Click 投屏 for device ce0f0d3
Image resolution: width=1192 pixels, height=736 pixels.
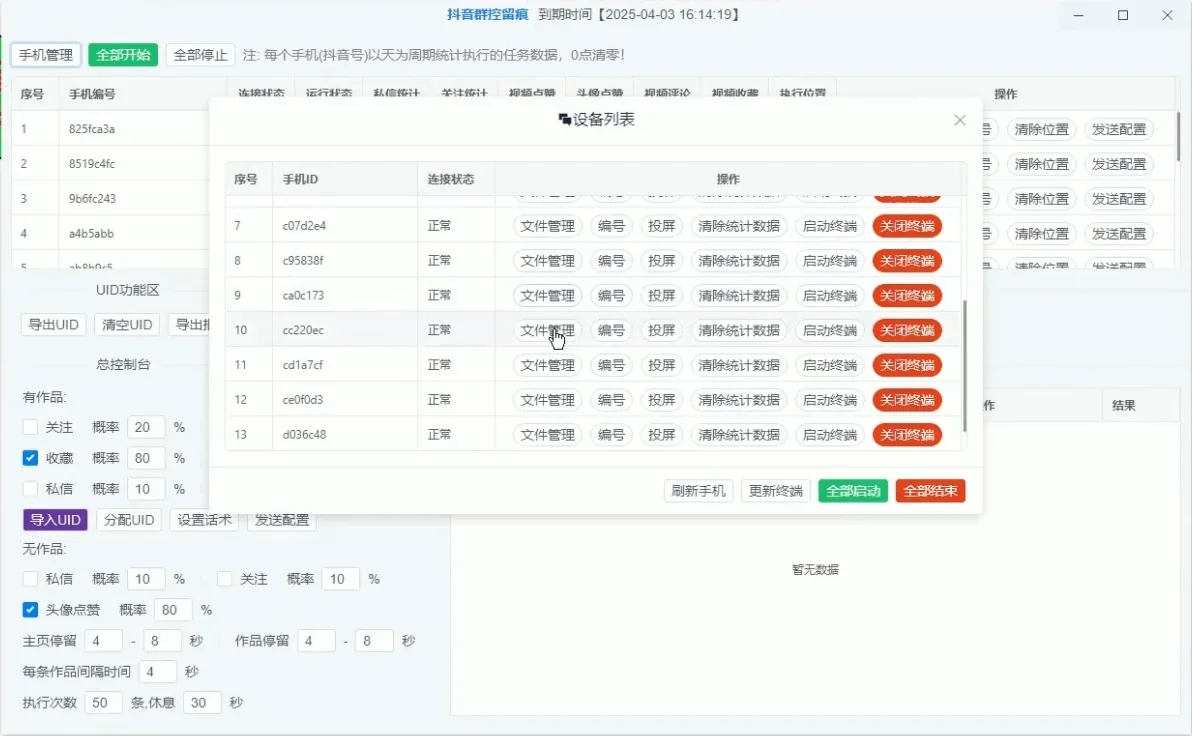[x=661, y=400]
